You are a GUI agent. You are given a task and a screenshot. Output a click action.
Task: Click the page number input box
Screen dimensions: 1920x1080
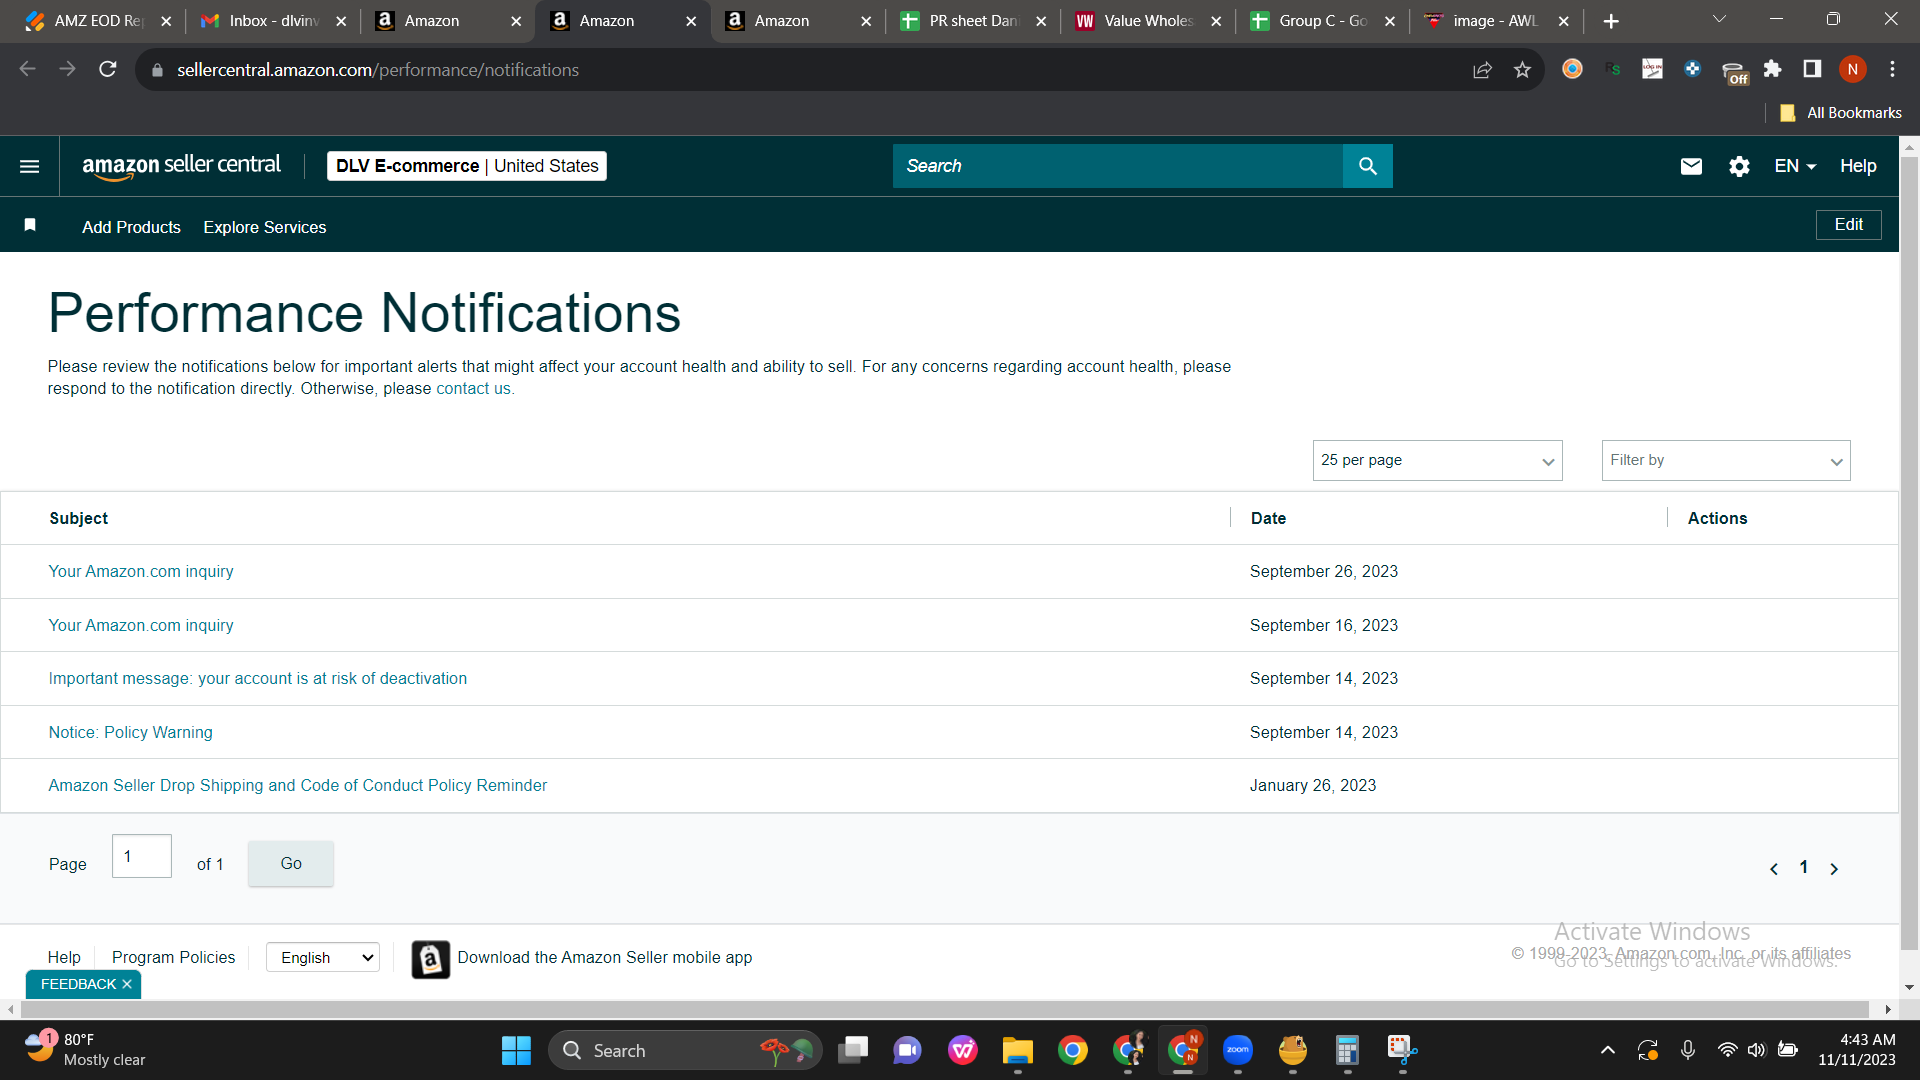(x=142, y=856)
